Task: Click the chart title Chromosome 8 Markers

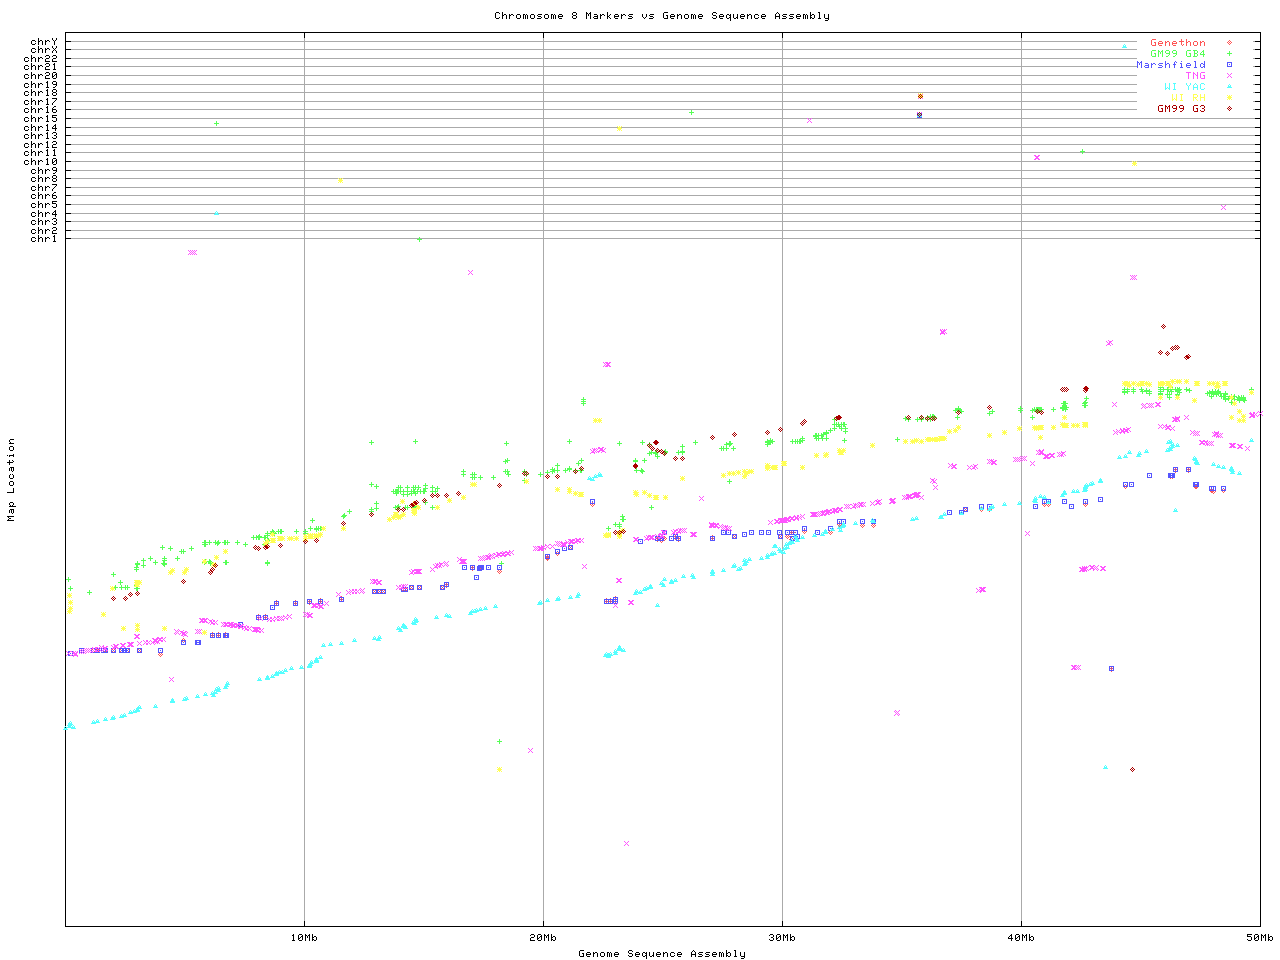Action: point(661,15)
